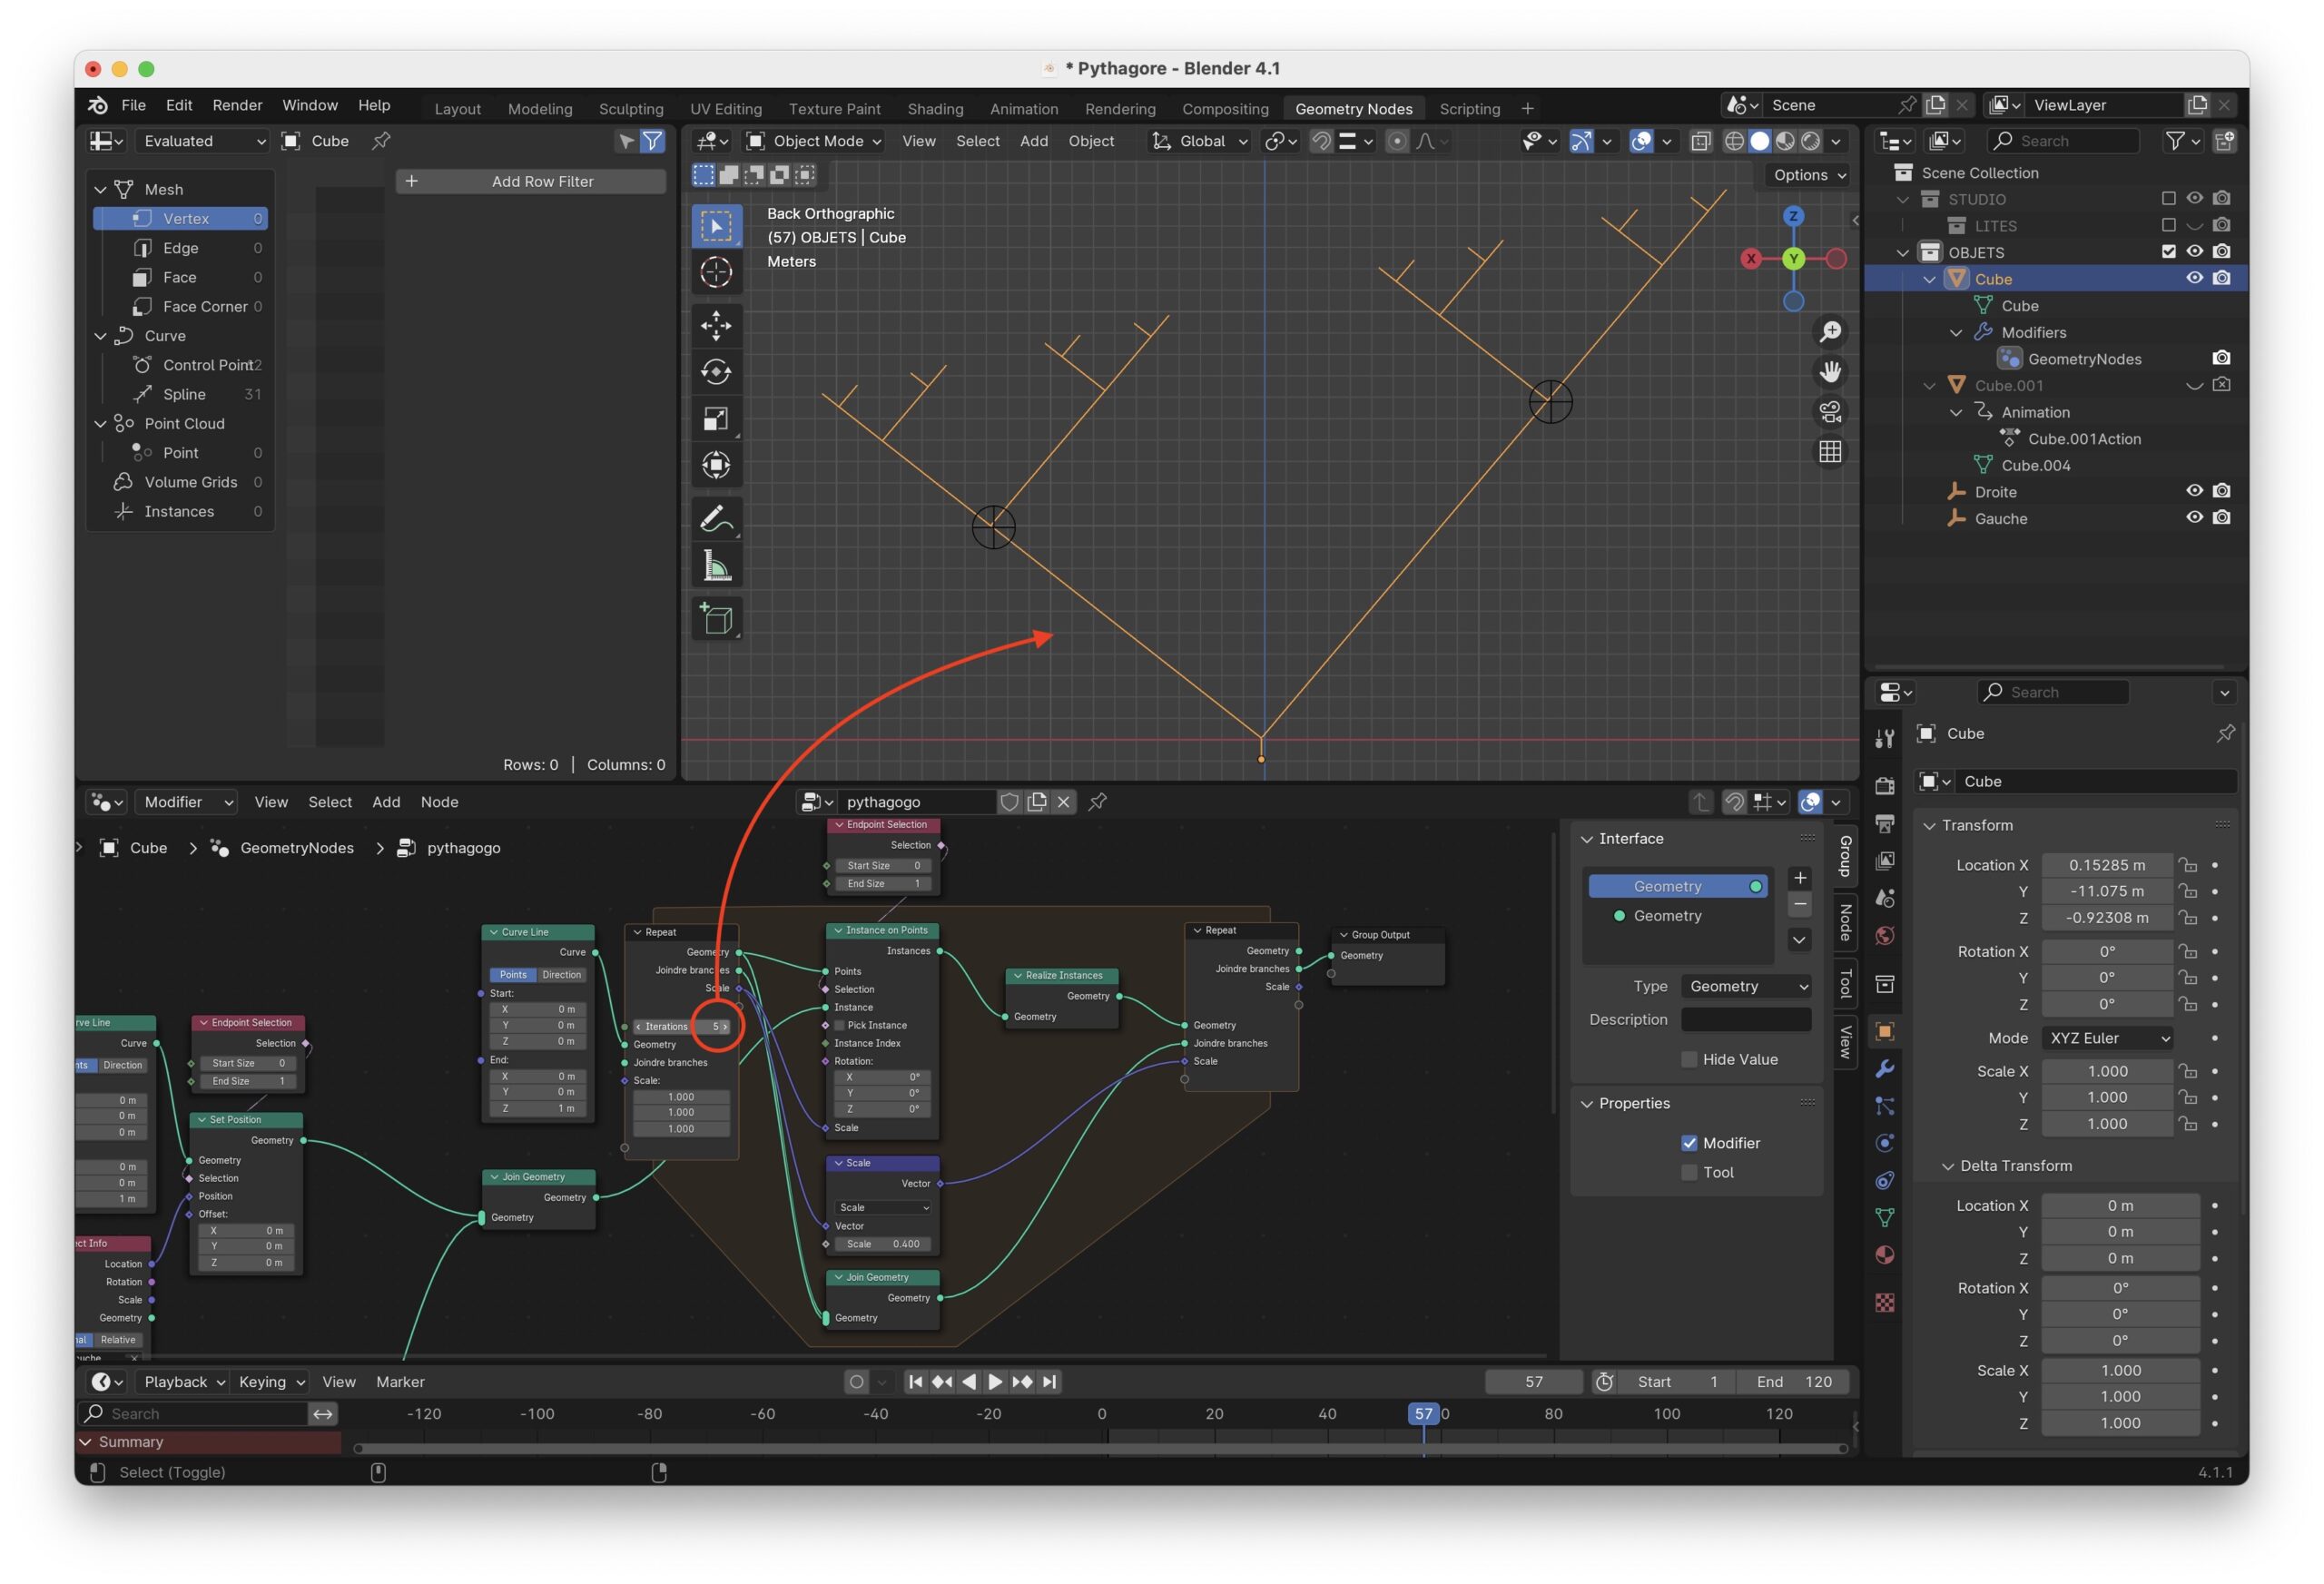Viewport: 2324px width, 1584px height.
Task: Open the Render menu
Action: (237, 105)
